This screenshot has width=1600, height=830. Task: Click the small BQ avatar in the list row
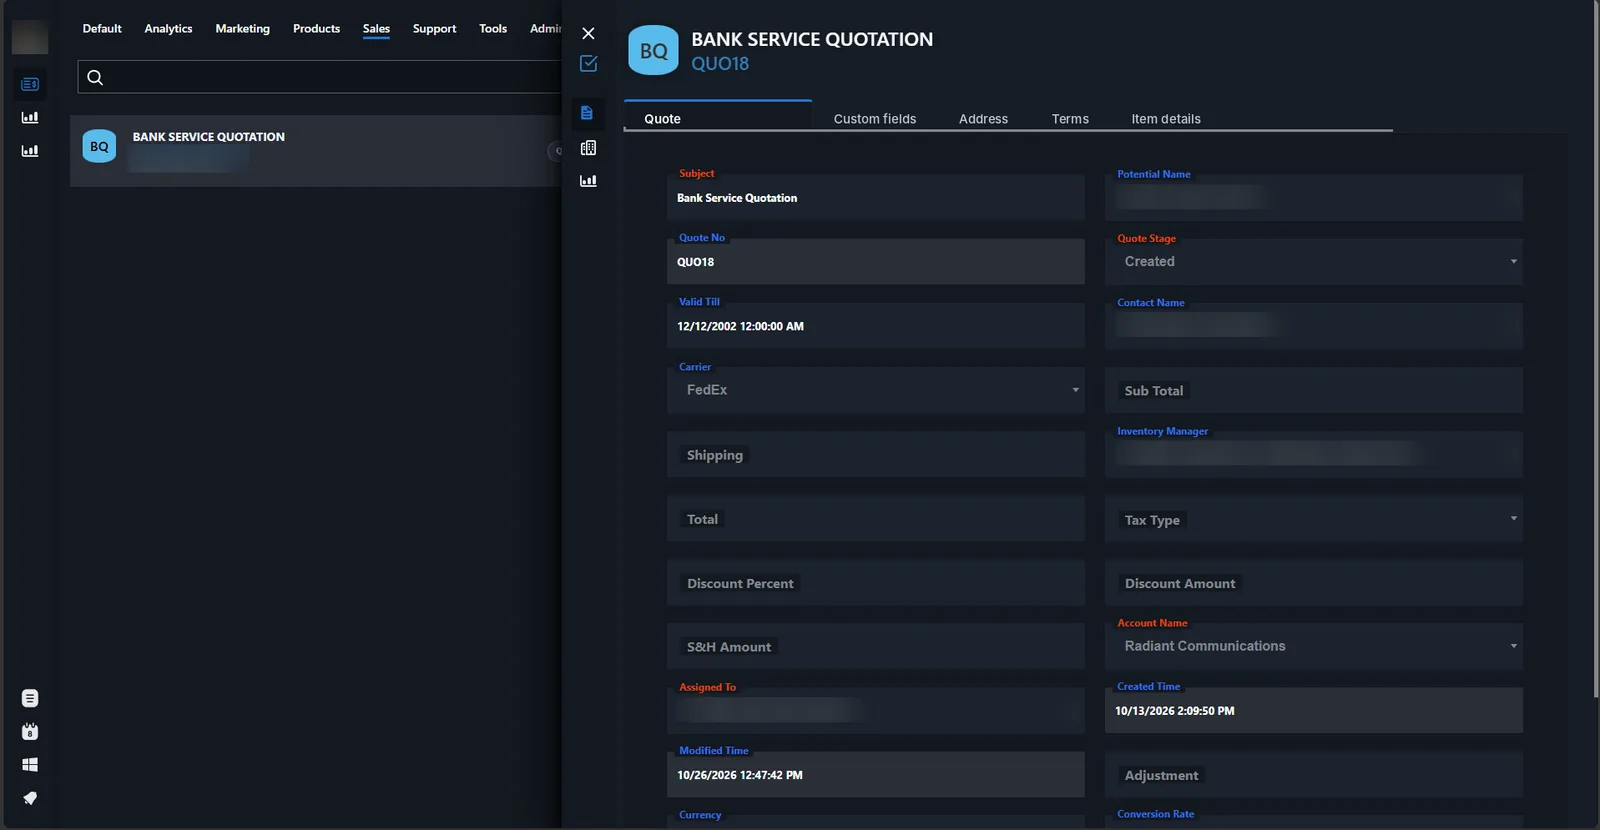(x=99, y=146)
